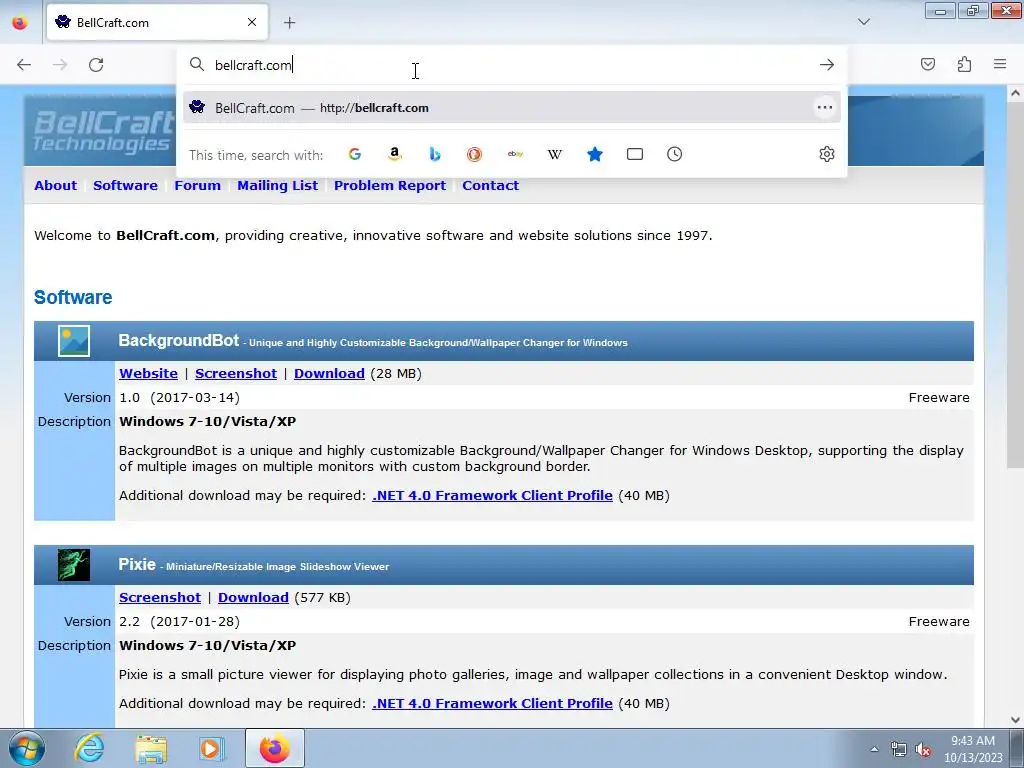Click the 'BackgroundBot' title text

[179, 340]
